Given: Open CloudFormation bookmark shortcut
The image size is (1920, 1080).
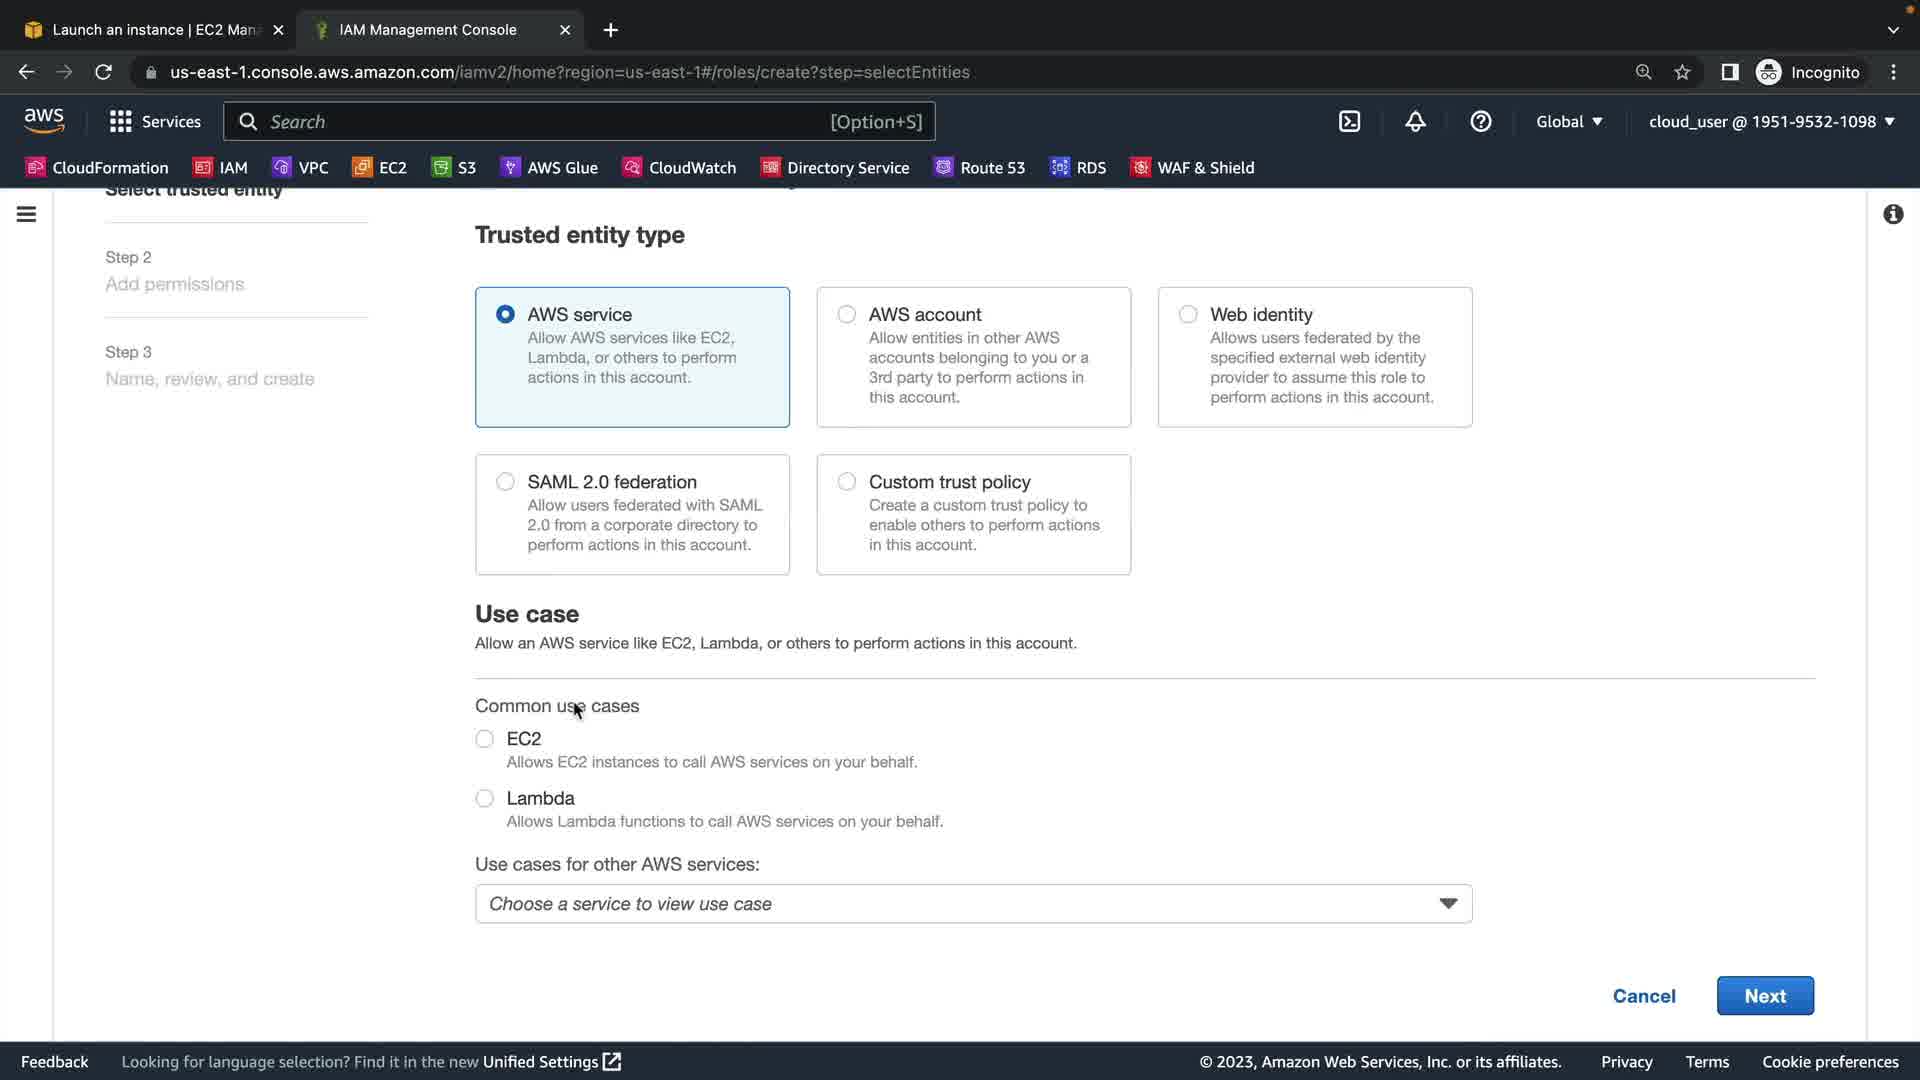Looking at the screenshot, I should coord(97,167).
